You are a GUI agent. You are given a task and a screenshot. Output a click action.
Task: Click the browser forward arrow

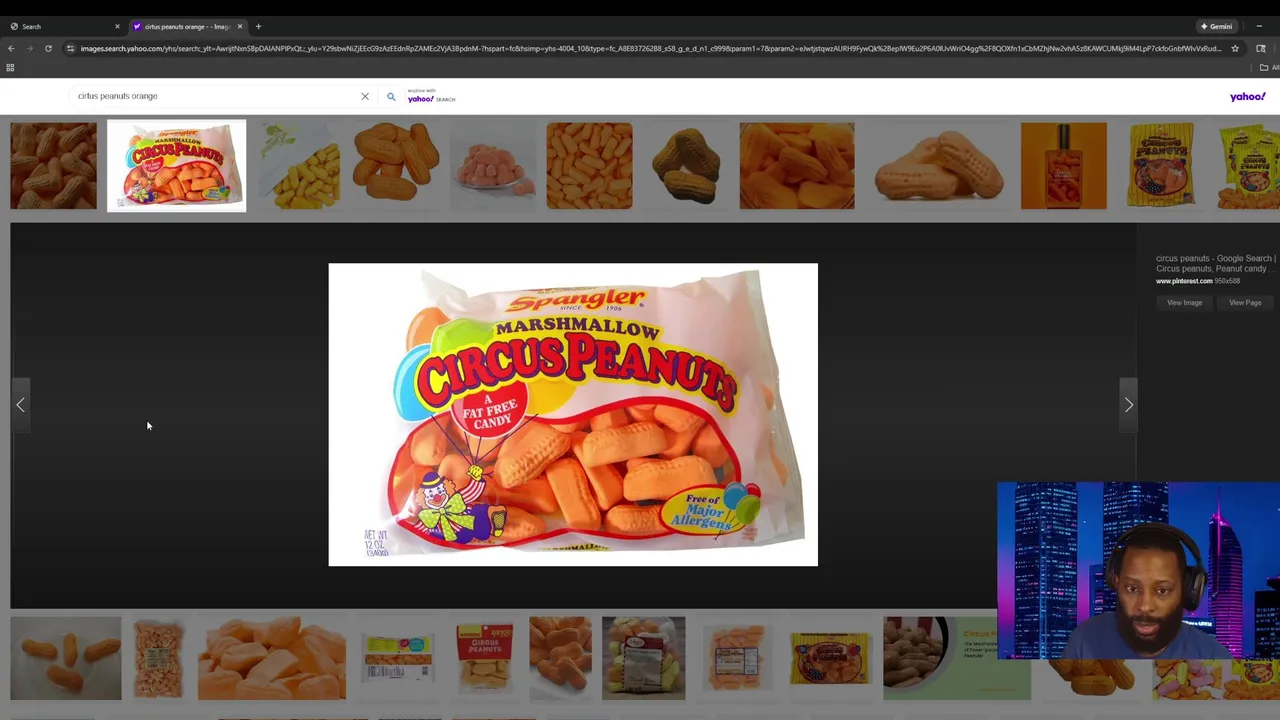click(x=29, y=48)
